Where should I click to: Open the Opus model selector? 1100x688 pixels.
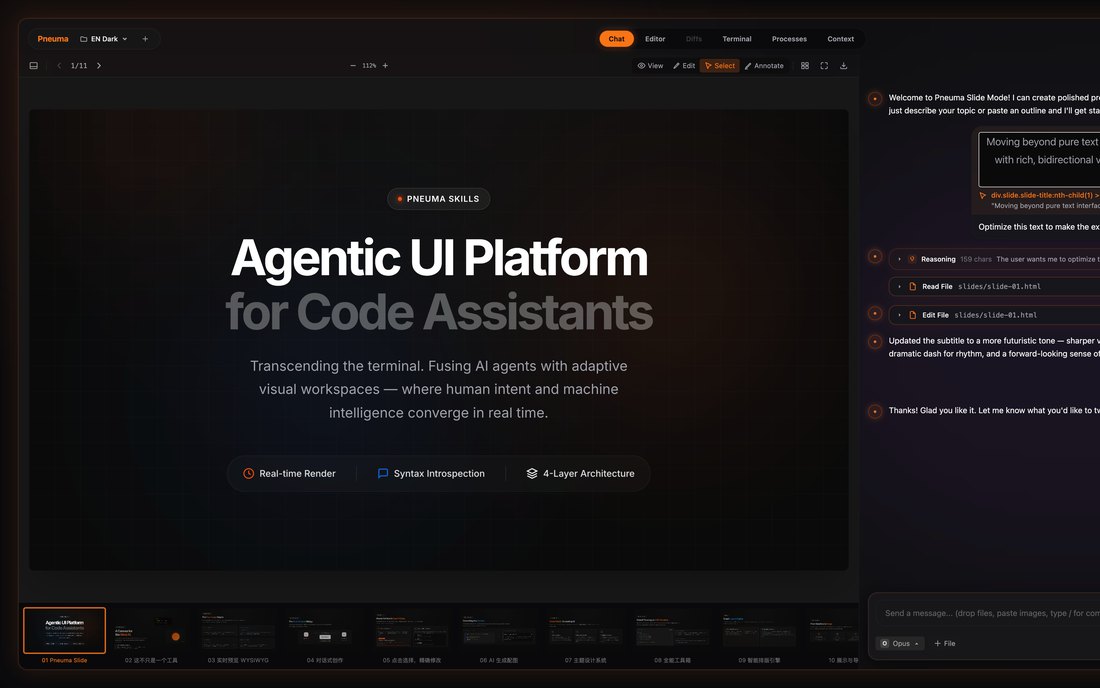point(900,643)
